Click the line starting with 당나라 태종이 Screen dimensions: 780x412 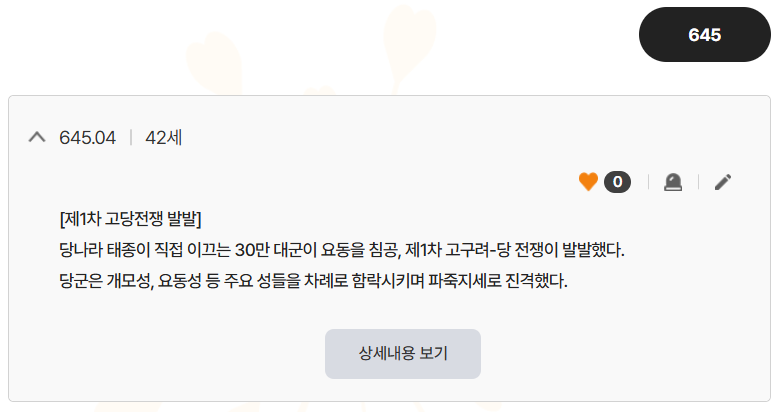tap(348, 249)
